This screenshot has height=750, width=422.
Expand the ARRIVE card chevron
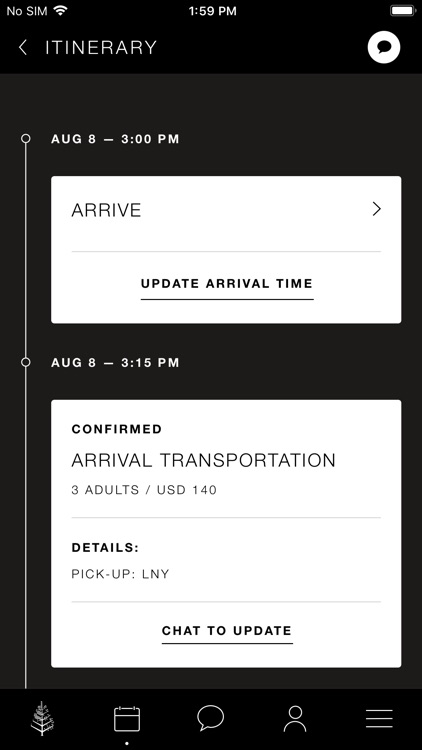pyautogui.click(x=377, y=209)
